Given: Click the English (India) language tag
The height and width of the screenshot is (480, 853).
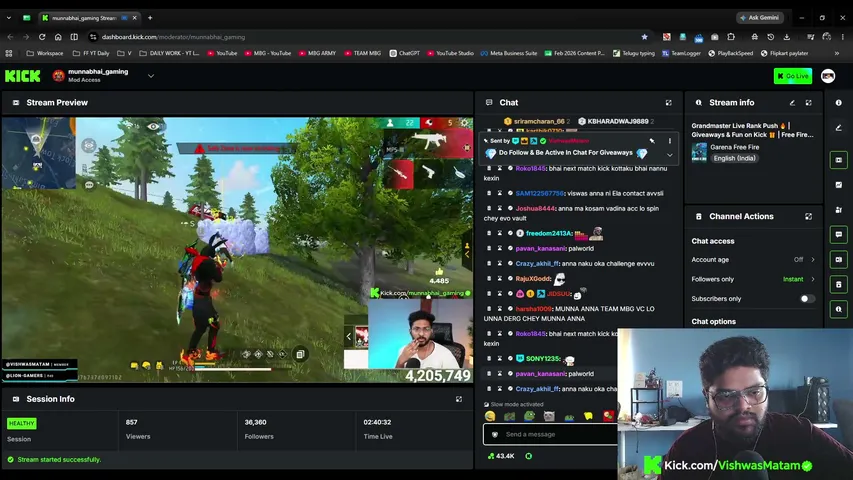Looking at the screenshot, I should point(734,158).
